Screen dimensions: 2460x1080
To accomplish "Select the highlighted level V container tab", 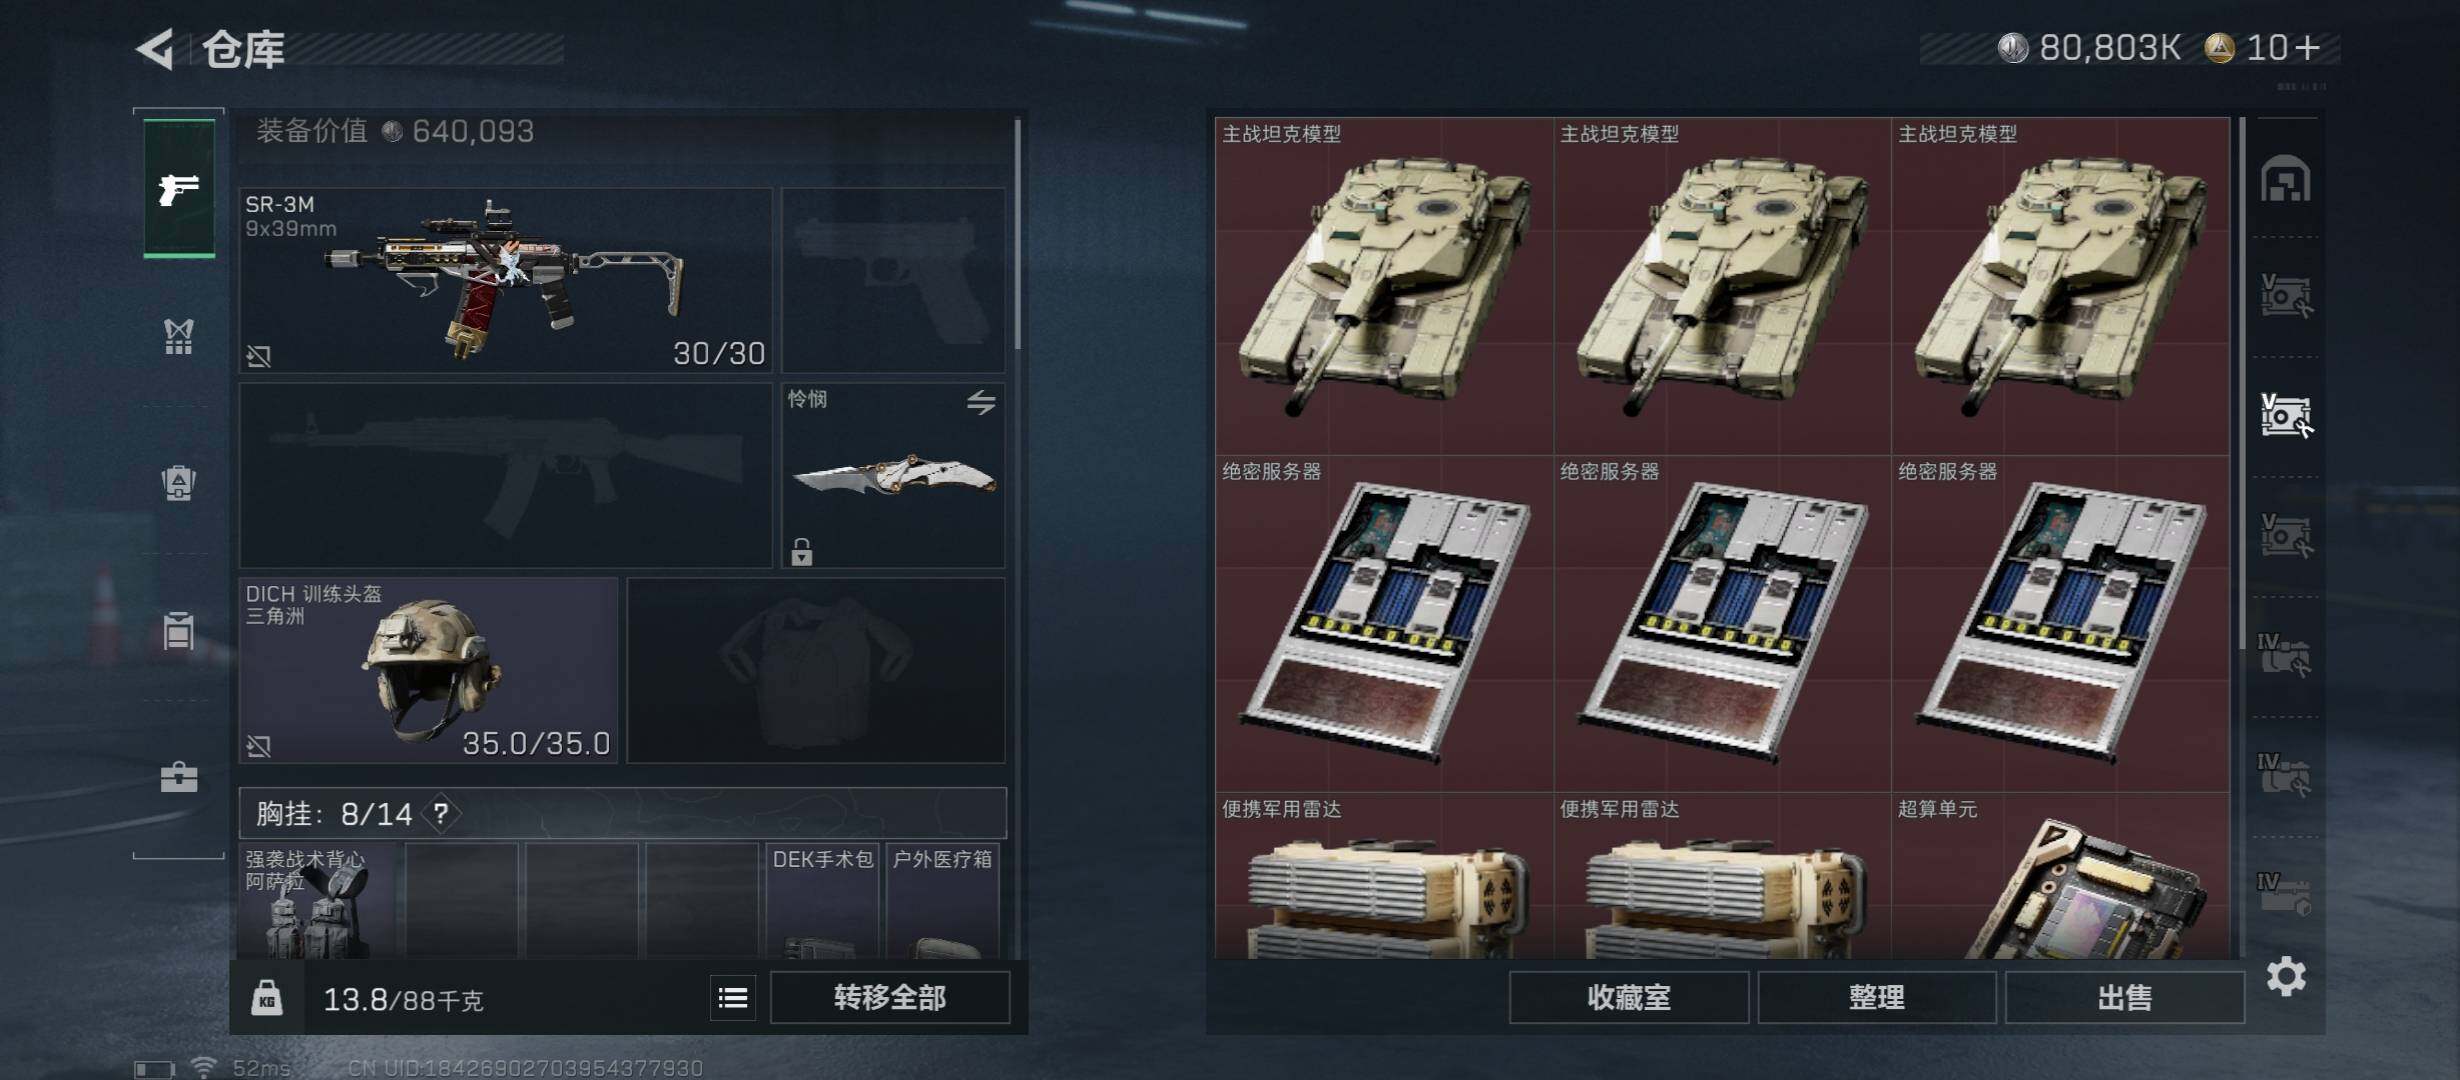I will click(2286, 416).
